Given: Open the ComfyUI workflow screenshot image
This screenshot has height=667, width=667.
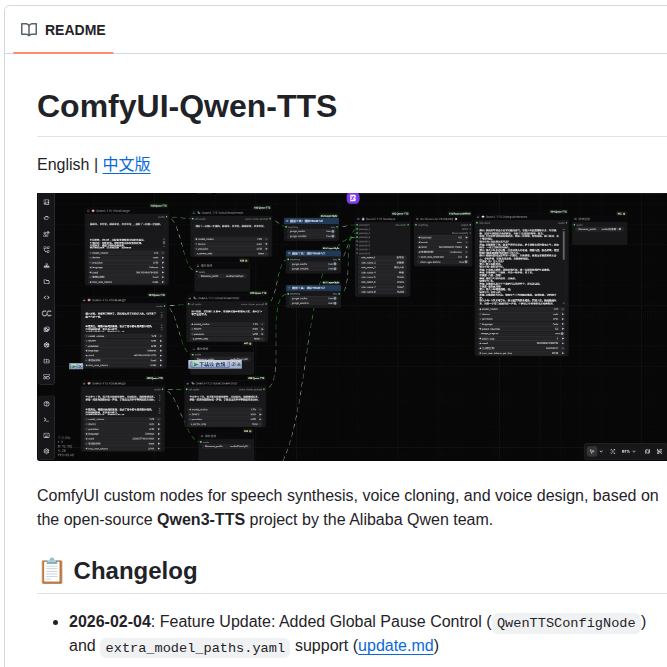Looking at the screenshot, I should point(352,327).
